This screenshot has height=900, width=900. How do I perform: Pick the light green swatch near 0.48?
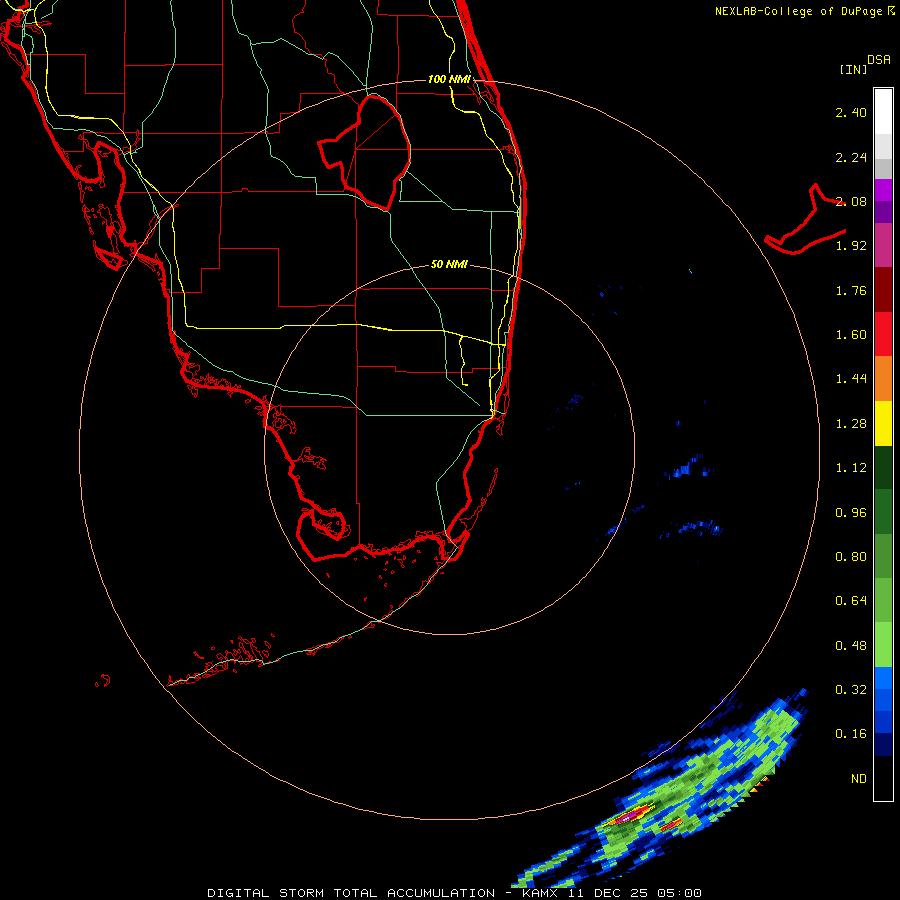point(883,645)
